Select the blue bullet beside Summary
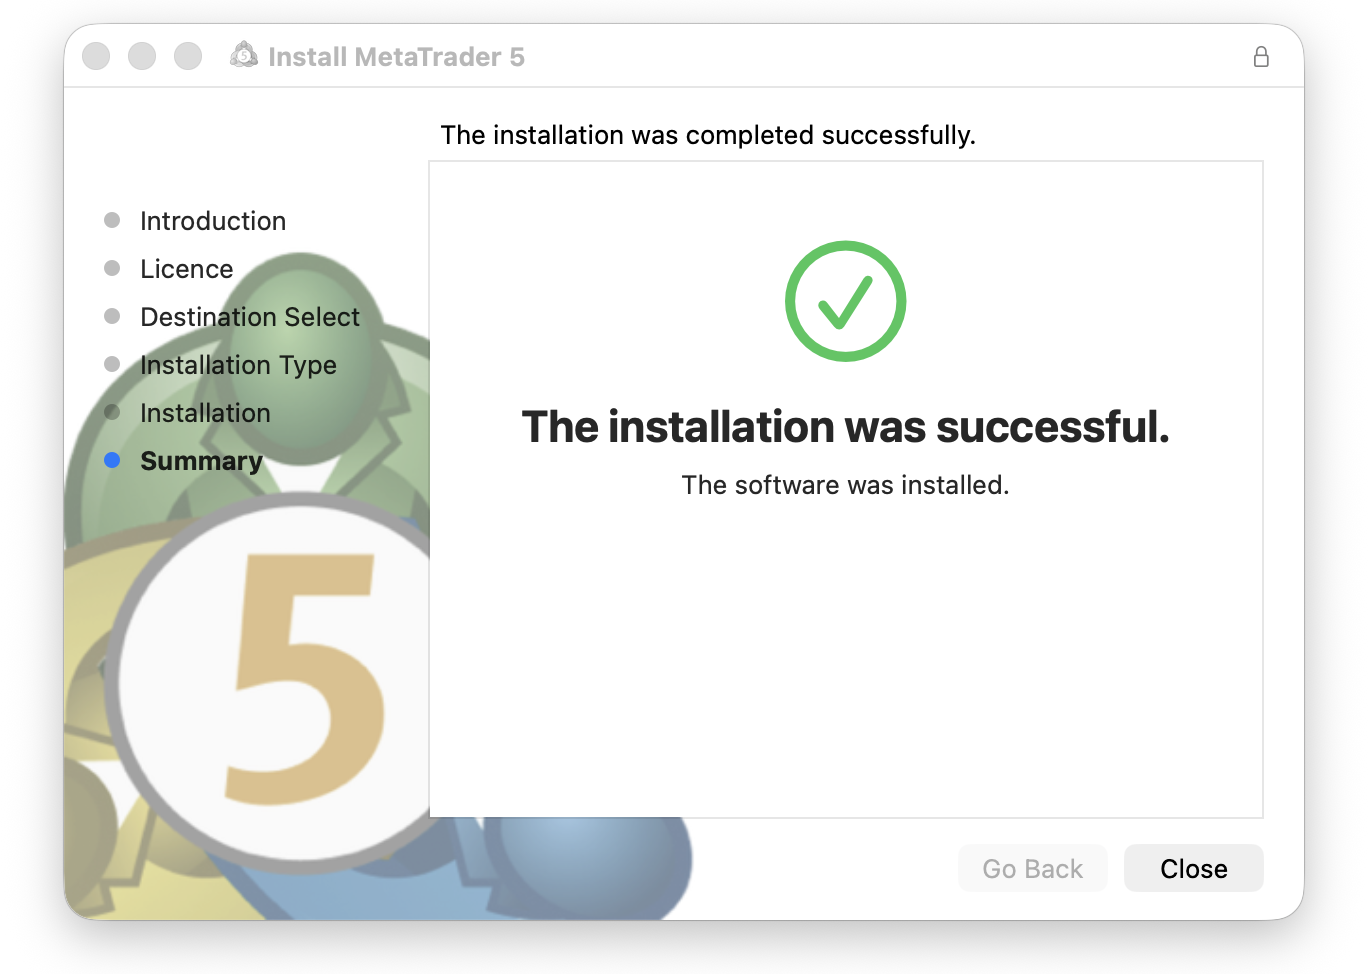The width and height of the screenshot is (1372, 974). (111, 461)
